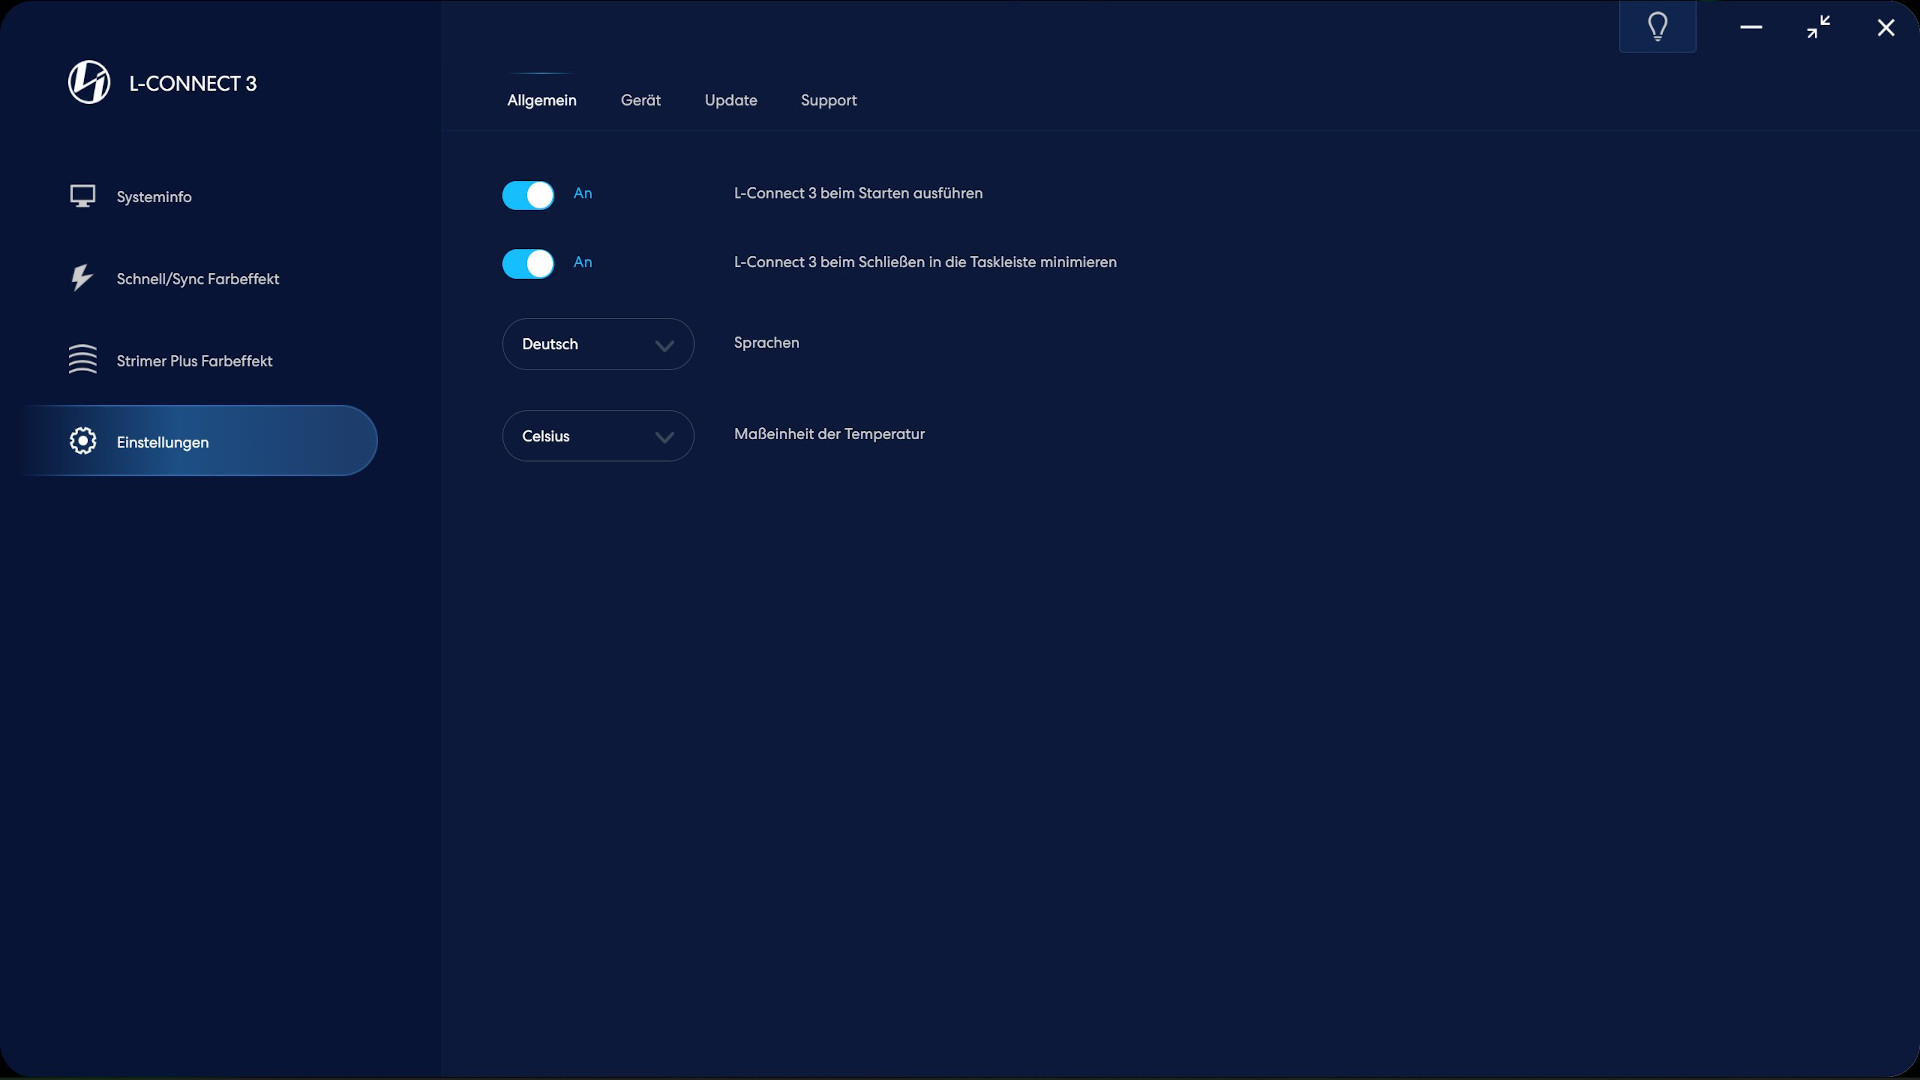Screen dimensions: 1920x1080
Task: Select the Einstellungen sidebar item
Action: (x=199, y=441)
